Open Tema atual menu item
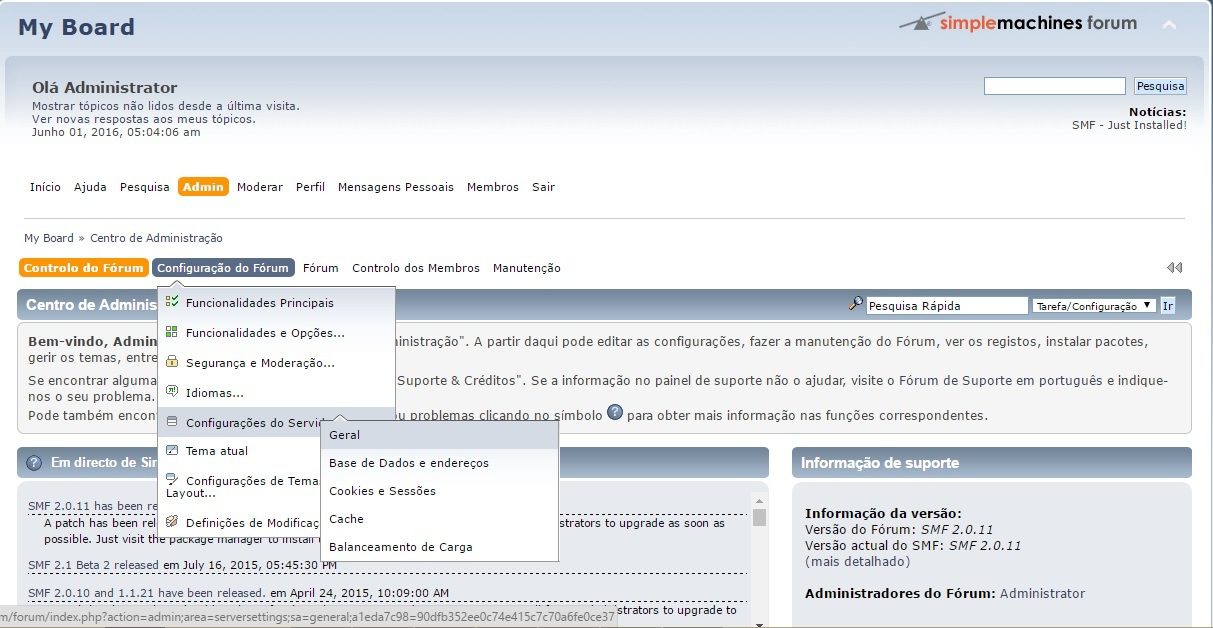This screenshot has height=628, width=1213. pyautogui.click(x=240, y=450)
